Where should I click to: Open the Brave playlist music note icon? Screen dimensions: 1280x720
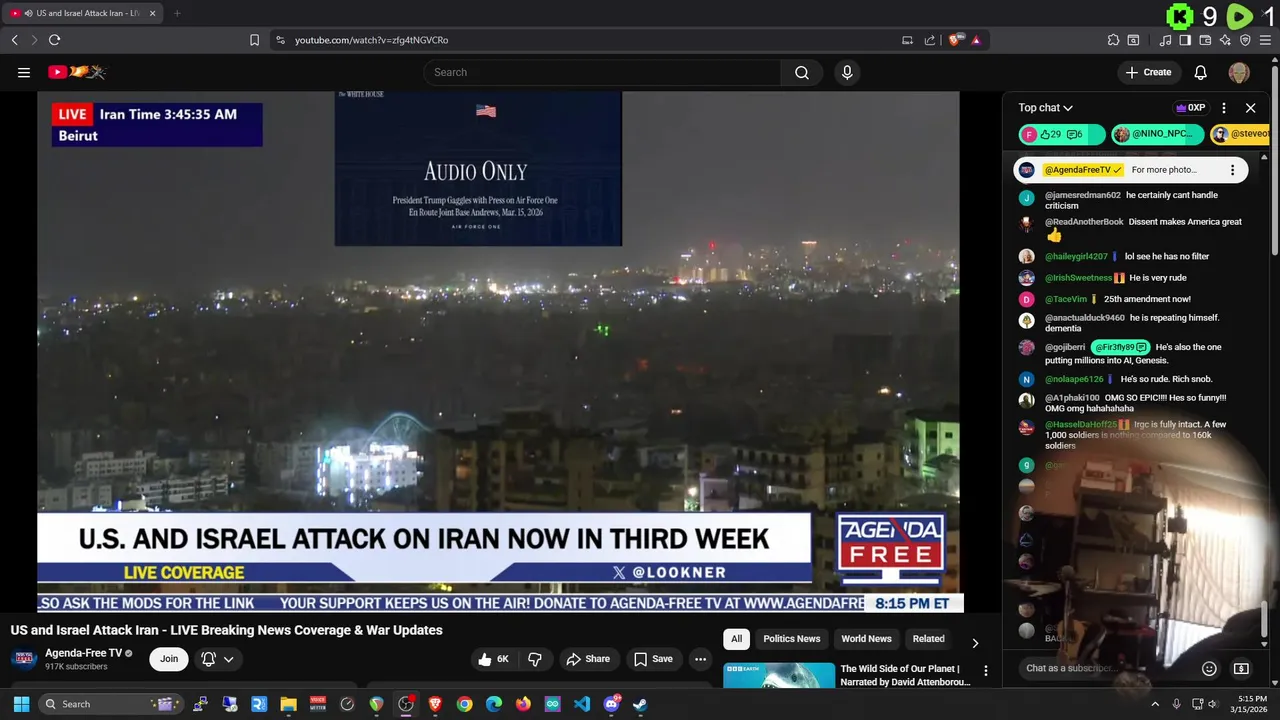pos(1165,40)
